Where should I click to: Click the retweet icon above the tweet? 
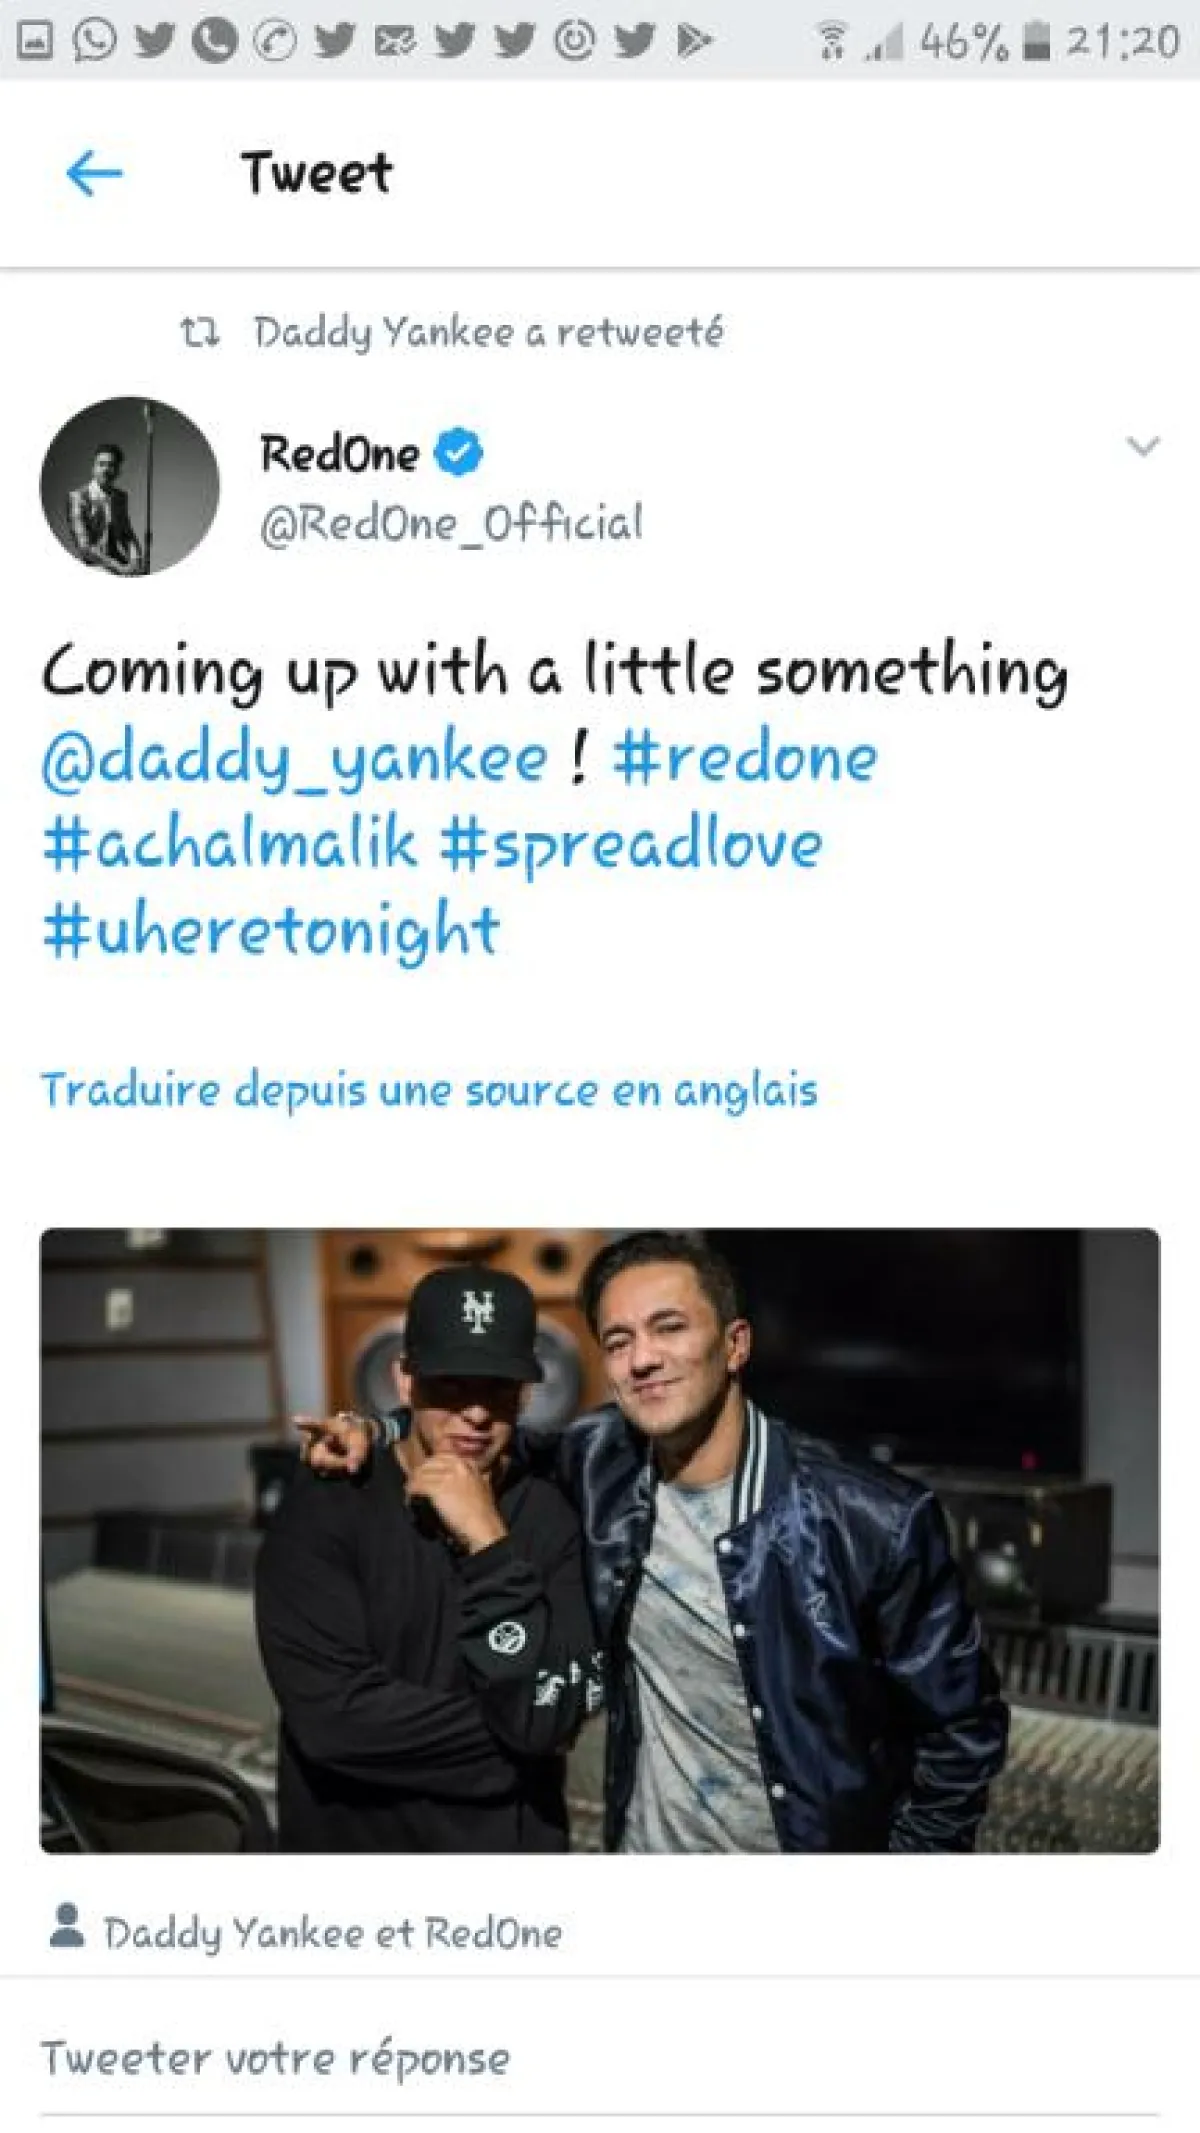199,332
